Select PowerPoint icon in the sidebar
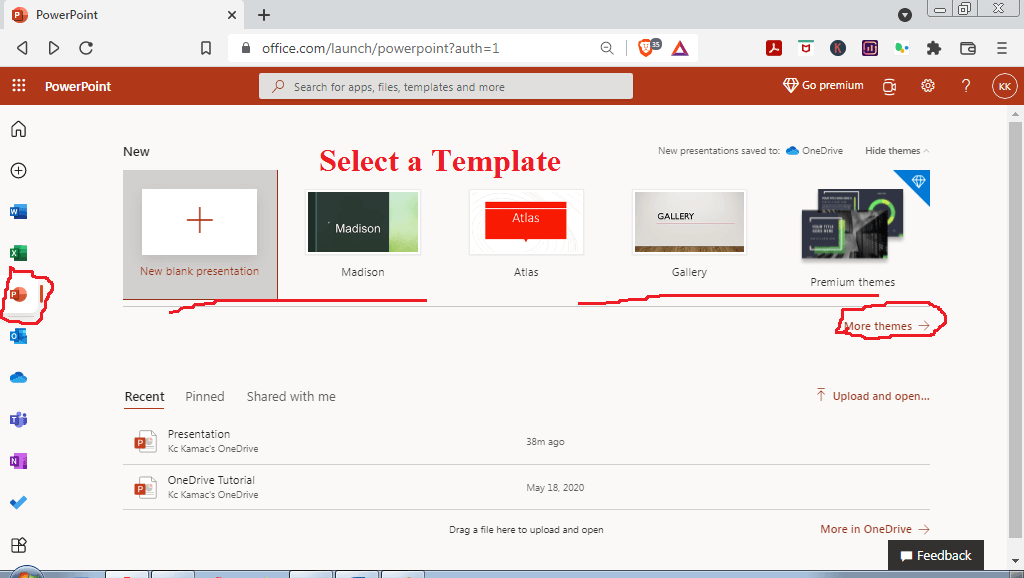 coord(18,295)
